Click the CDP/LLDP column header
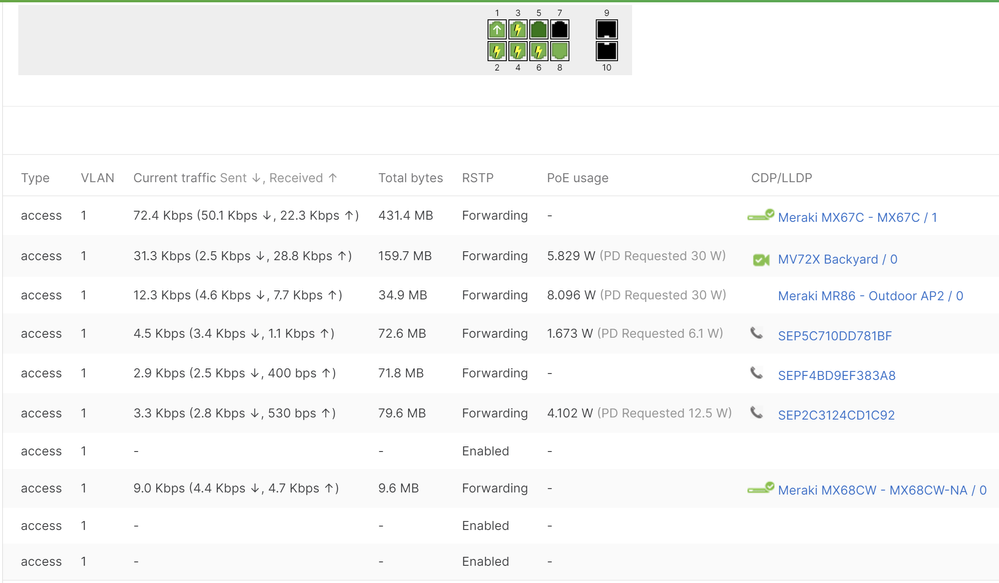Screen dimensions: 999x583 click(781, 178)
